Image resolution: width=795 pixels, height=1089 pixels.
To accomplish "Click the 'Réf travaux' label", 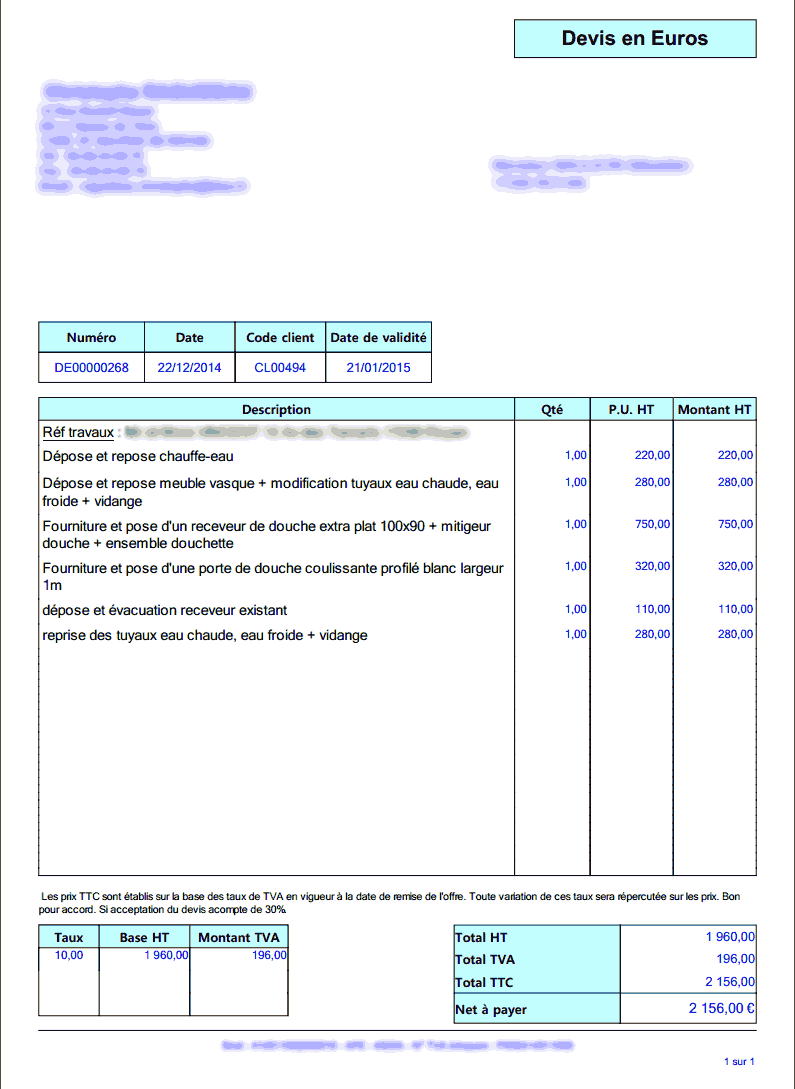I will click(x=78, y=433).
